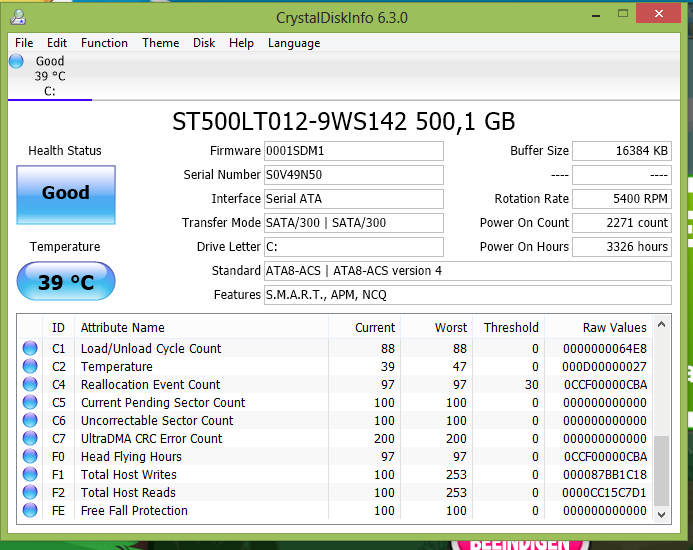Image resolution: width=693 pixels, height=550 pixels.
Task: Select the C: drive tab at top
Action: coord(50,76)
